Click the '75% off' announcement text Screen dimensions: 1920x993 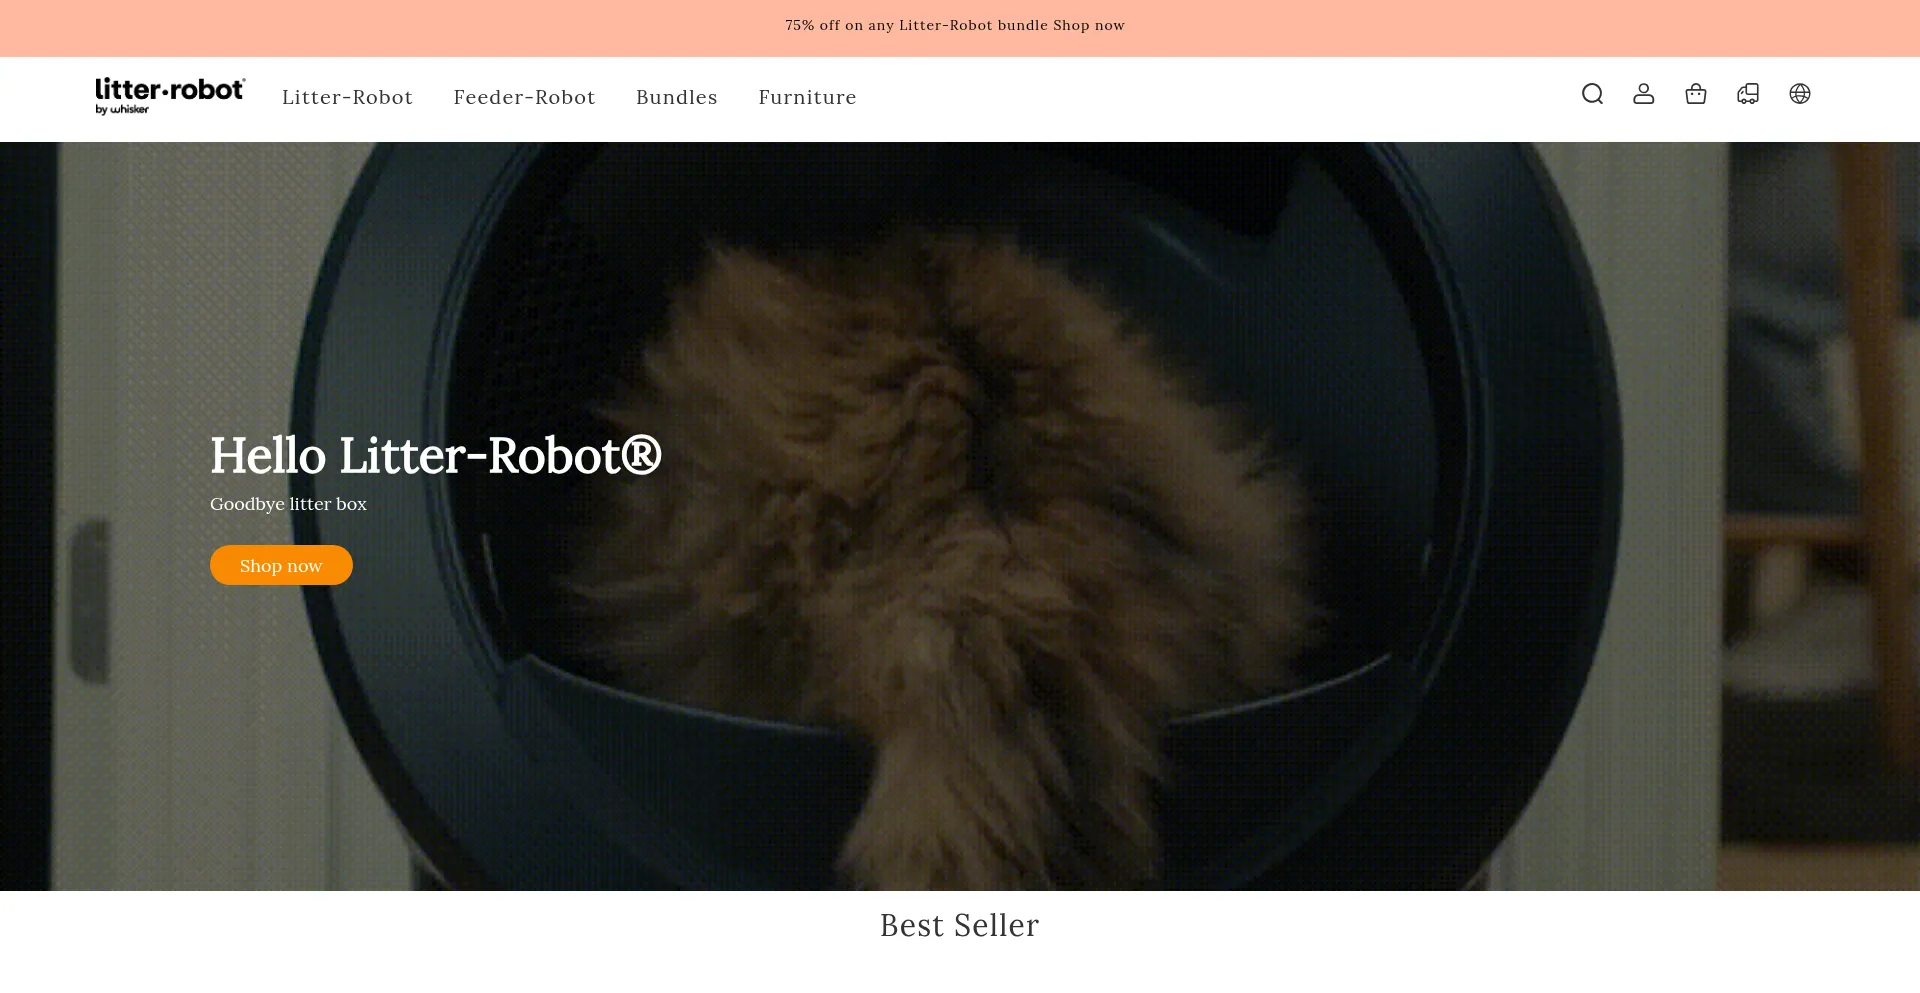915,26
